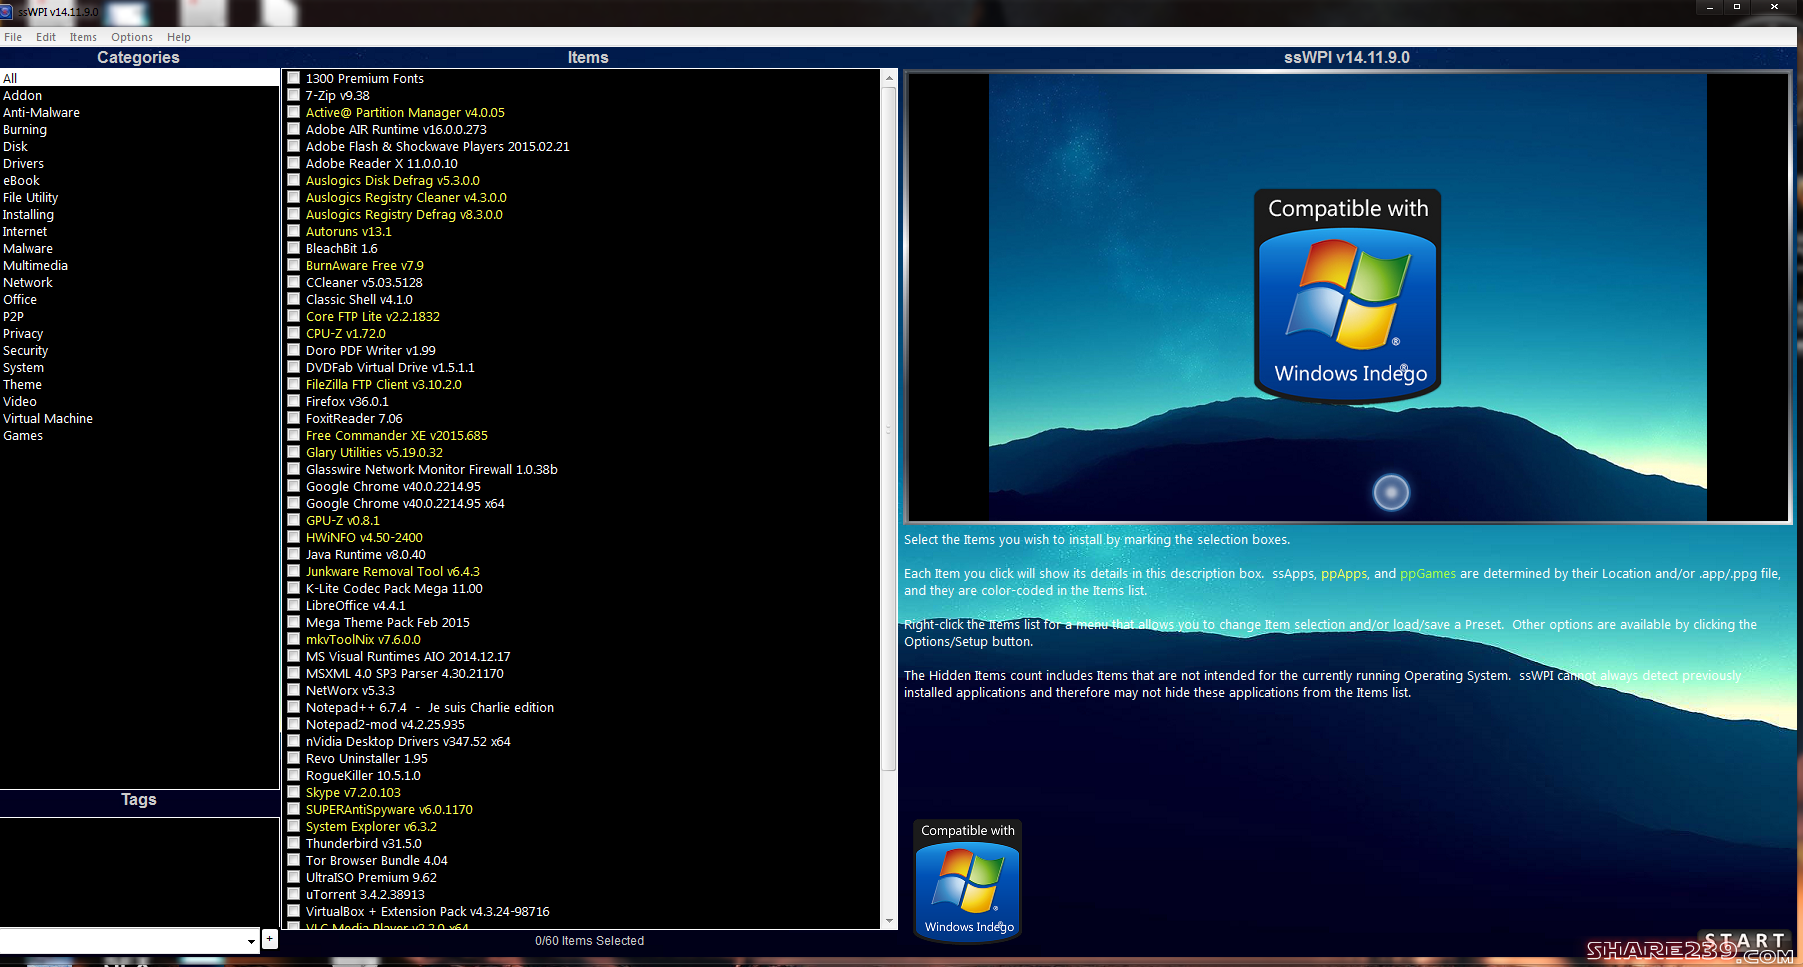The width and height of the screenshot is (1803, 967).
Task: Check the K-Lite Codec Pack Mega 11.00 box
Action: pyautogui.click(x=294, y=588)
